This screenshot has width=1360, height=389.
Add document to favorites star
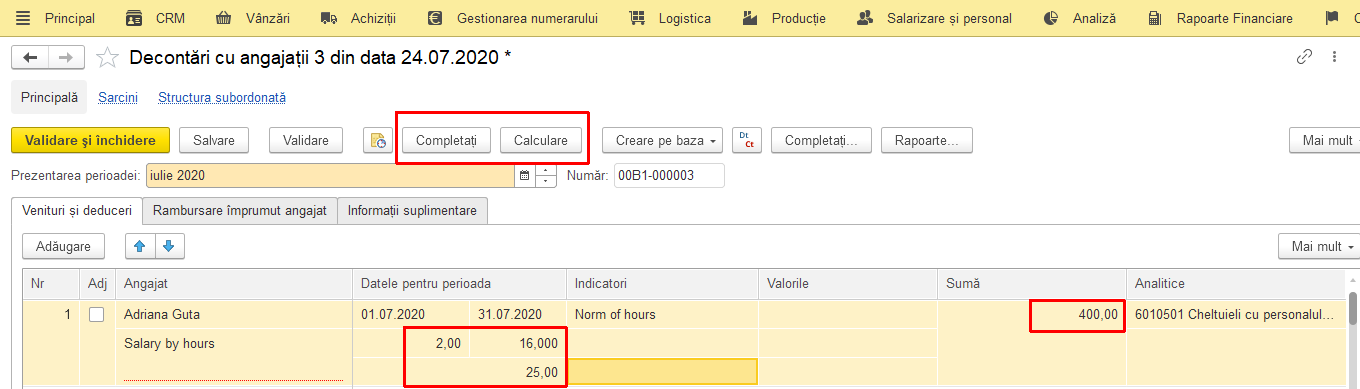(x=107, y=58)
